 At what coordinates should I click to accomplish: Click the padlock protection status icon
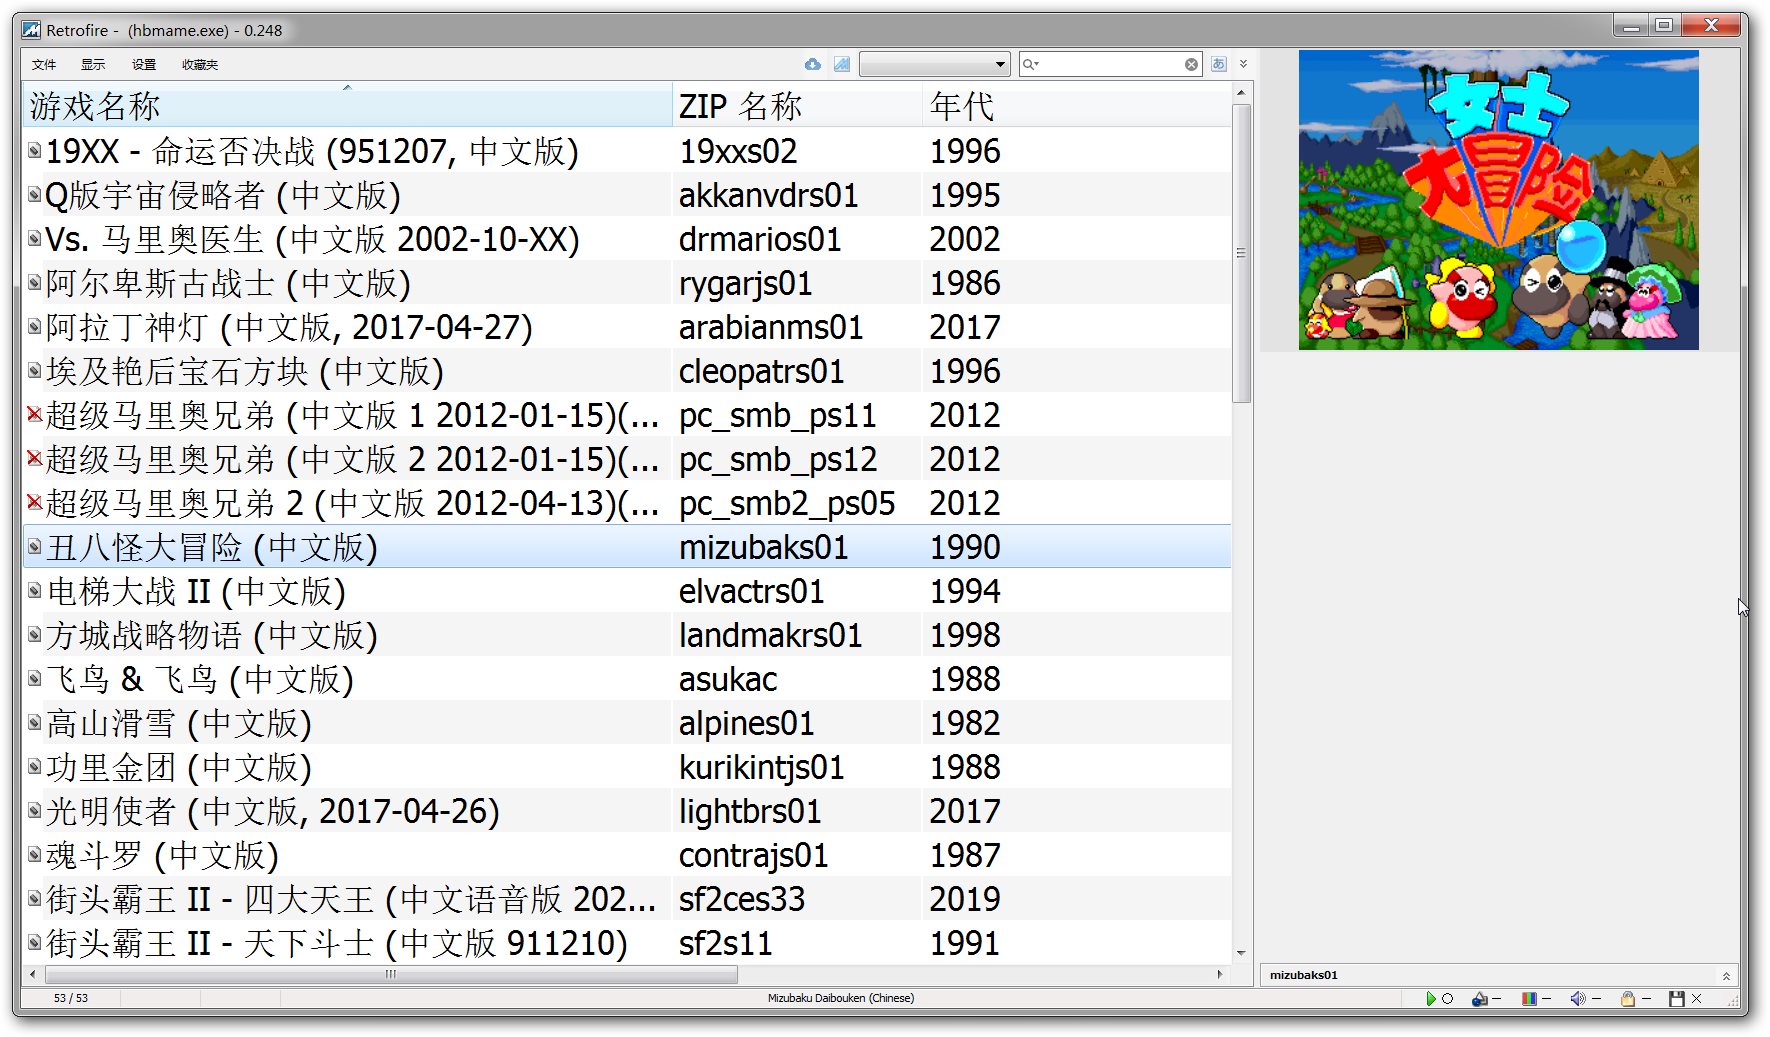(x=1628, y=998)
